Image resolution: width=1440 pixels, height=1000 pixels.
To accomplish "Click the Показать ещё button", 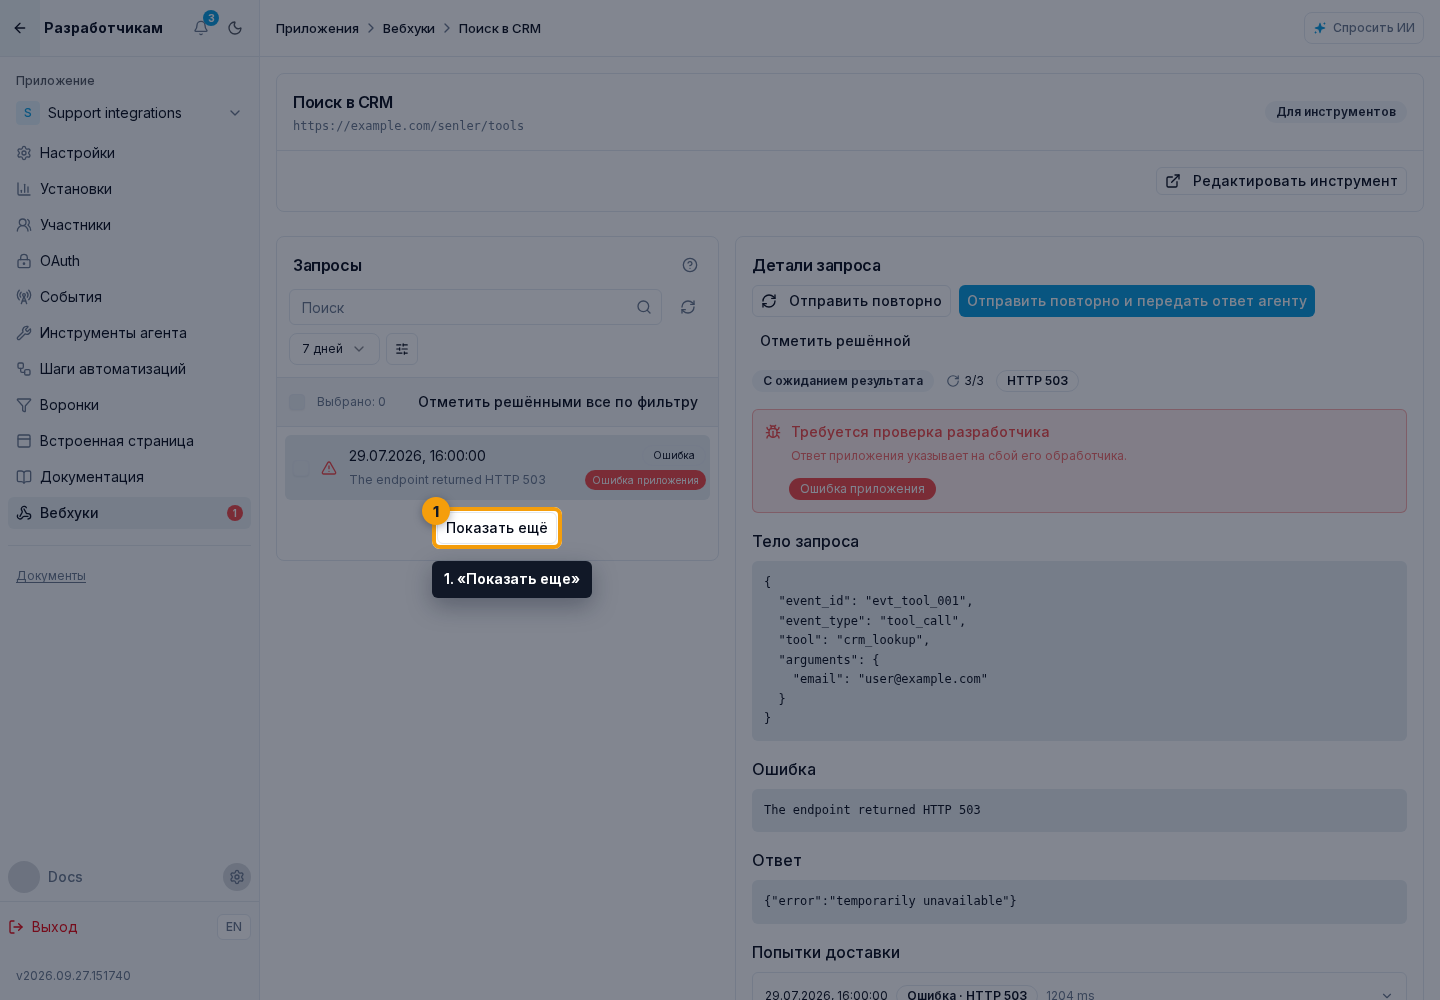I will tap(497, 528).
